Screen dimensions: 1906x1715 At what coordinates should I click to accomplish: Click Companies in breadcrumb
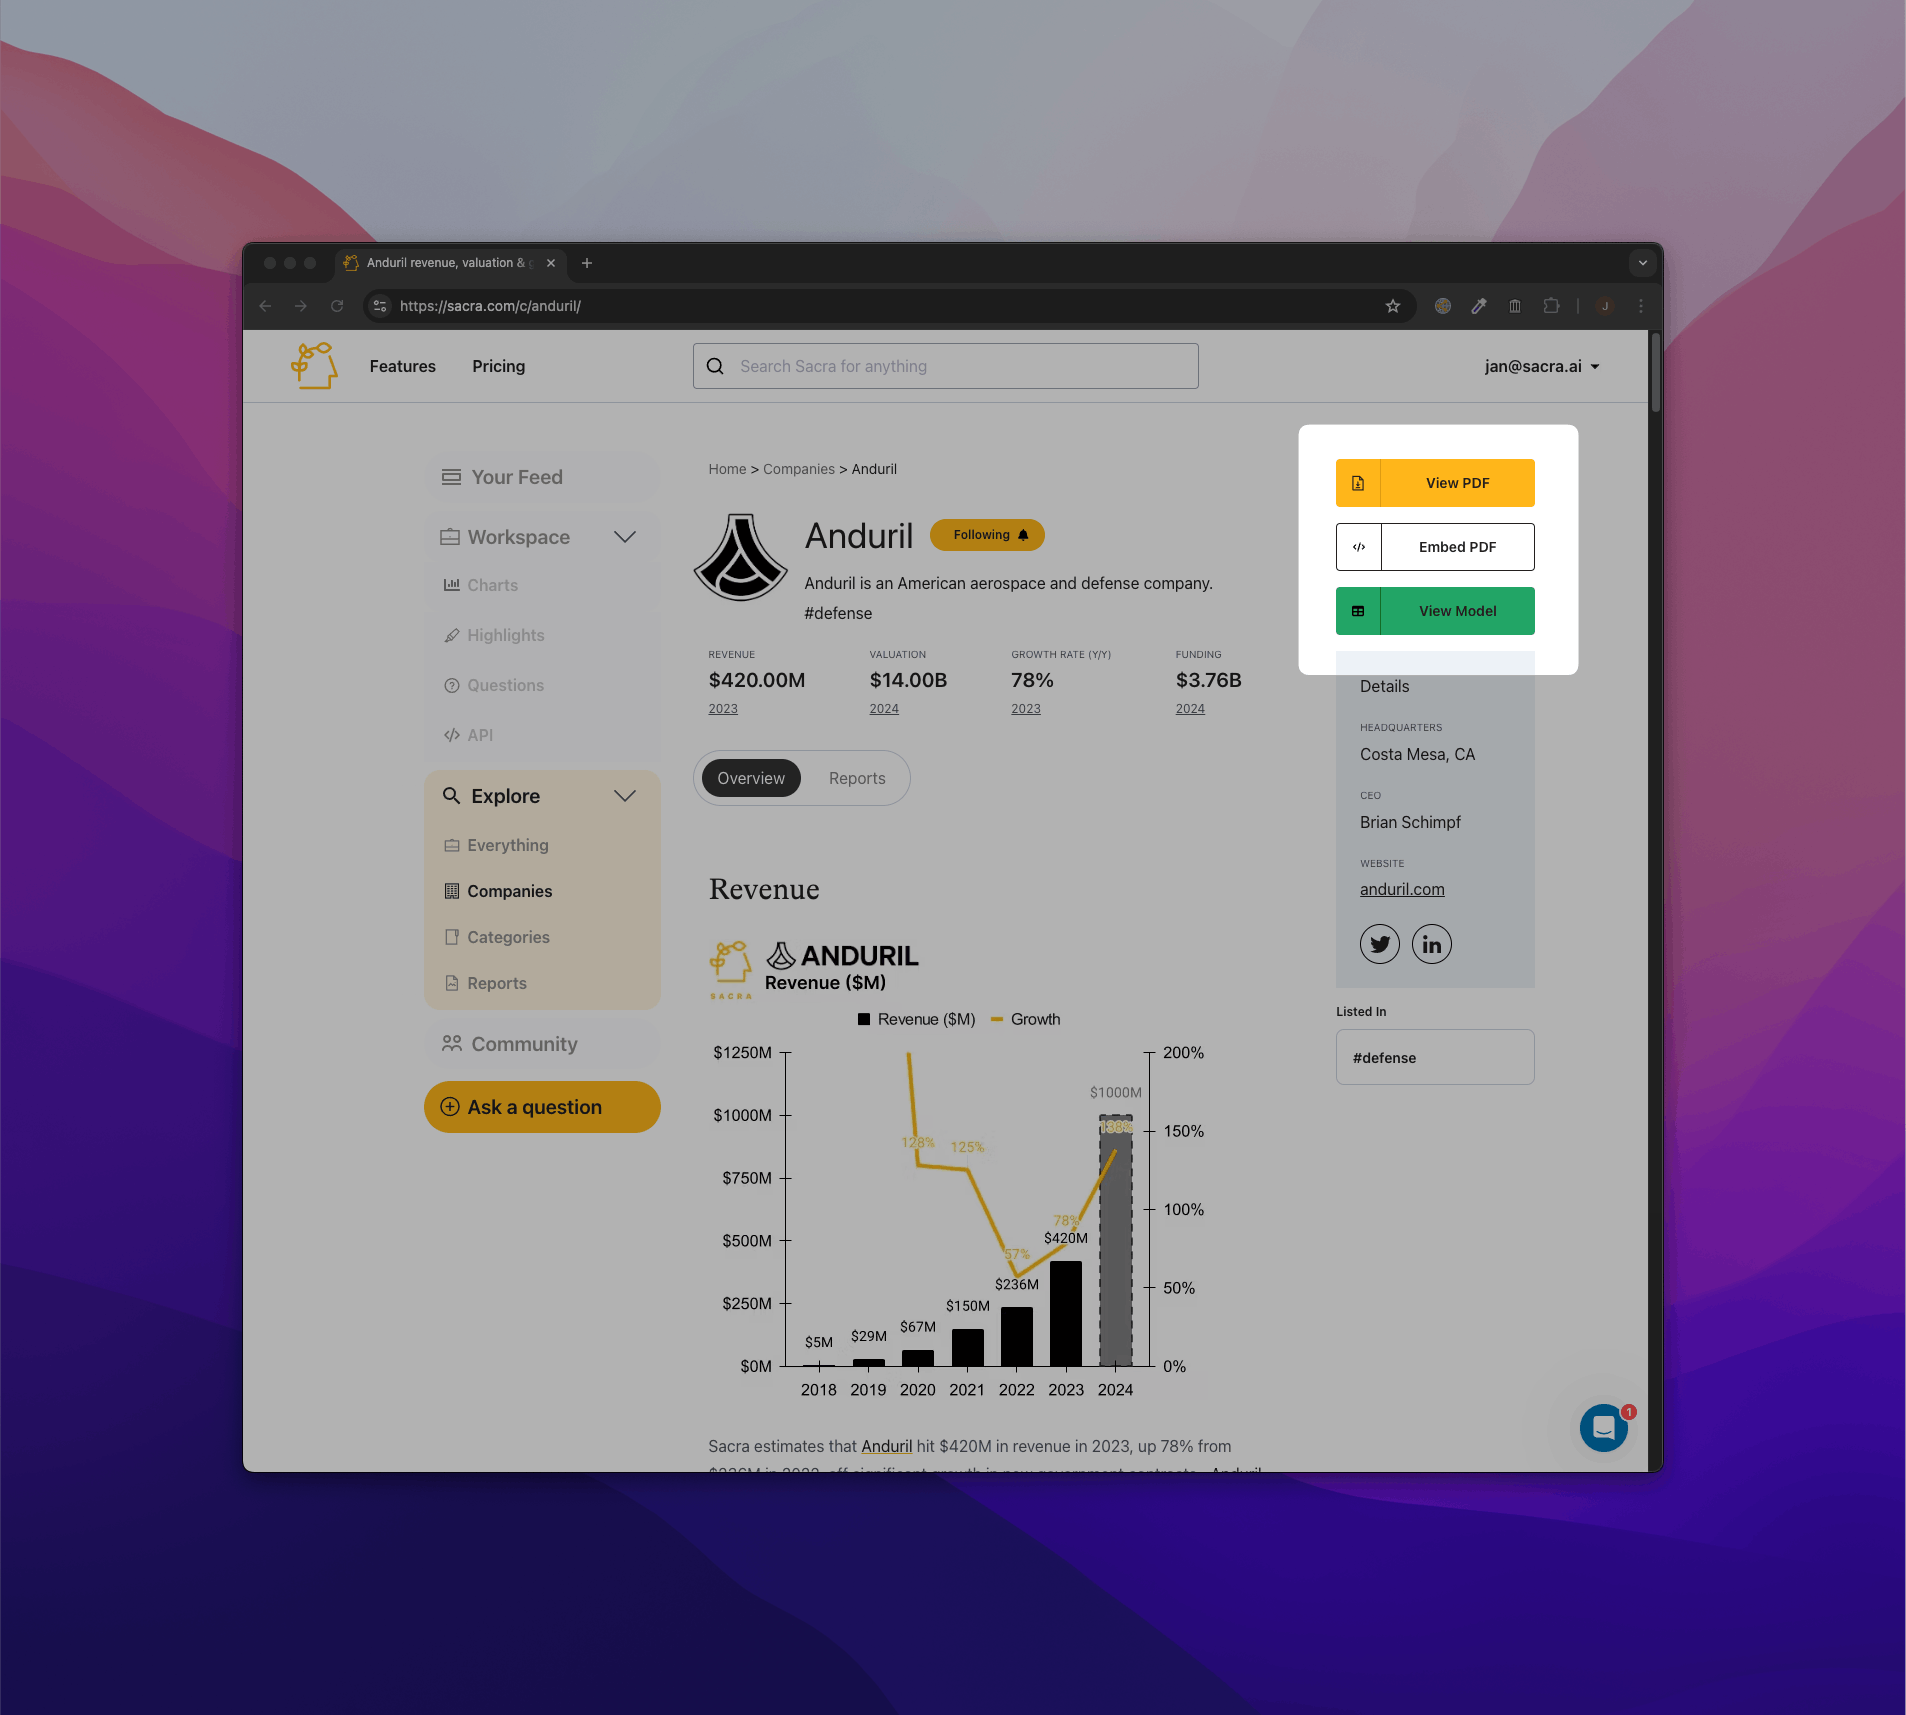(x=799, y=469)
